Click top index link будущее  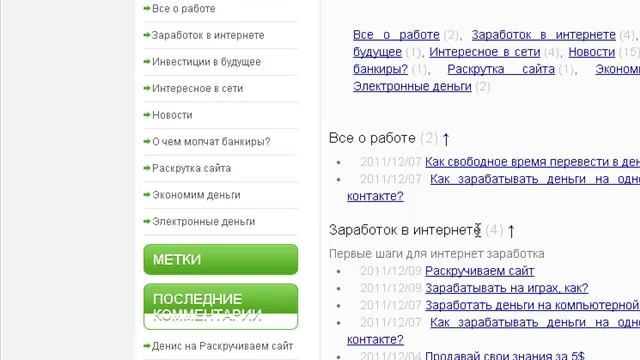[x=378, y=52]
